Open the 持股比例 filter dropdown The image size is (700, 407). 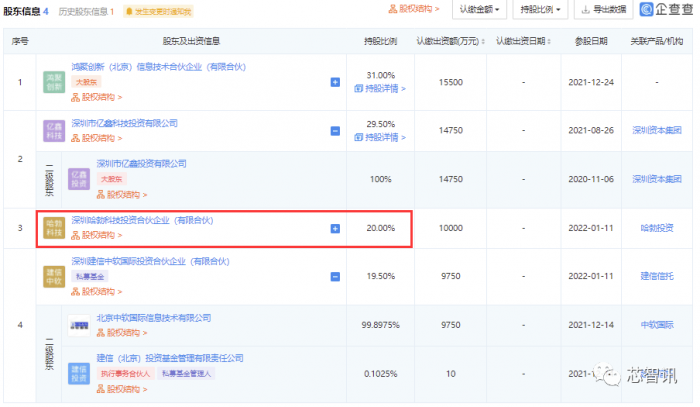tap(540, 9)
